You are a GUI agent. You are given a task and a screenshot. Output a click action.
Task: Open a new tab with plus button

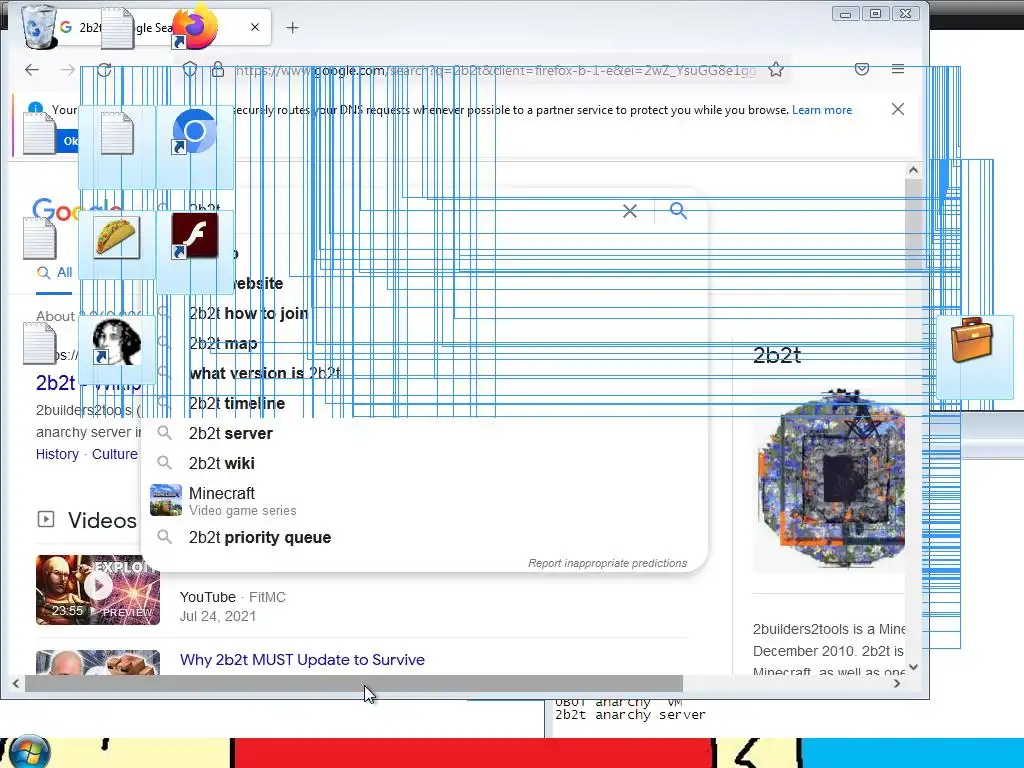(x=293, y=27)
